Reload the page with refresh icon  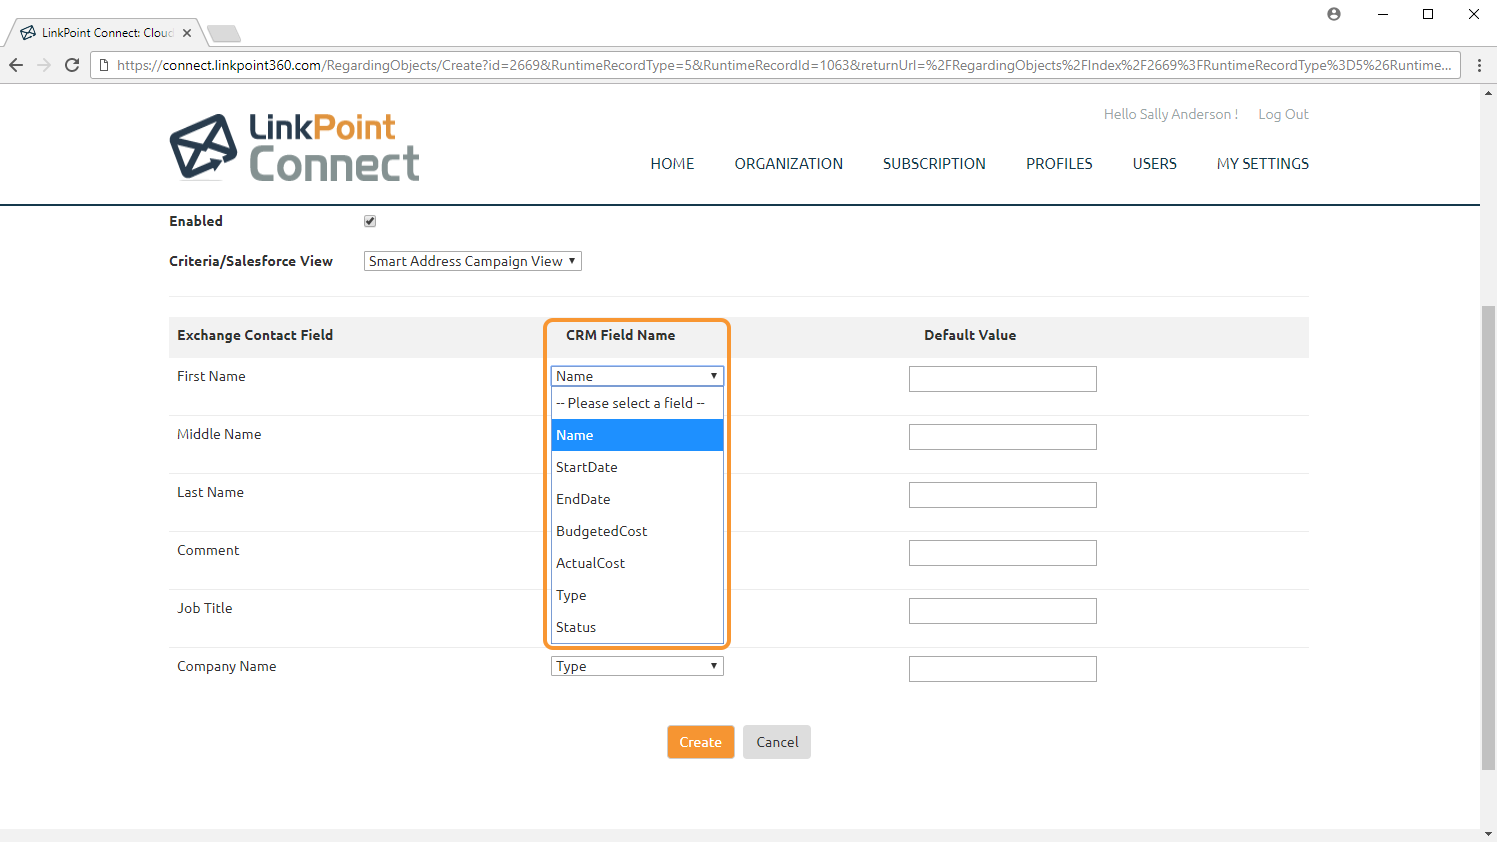72,65
